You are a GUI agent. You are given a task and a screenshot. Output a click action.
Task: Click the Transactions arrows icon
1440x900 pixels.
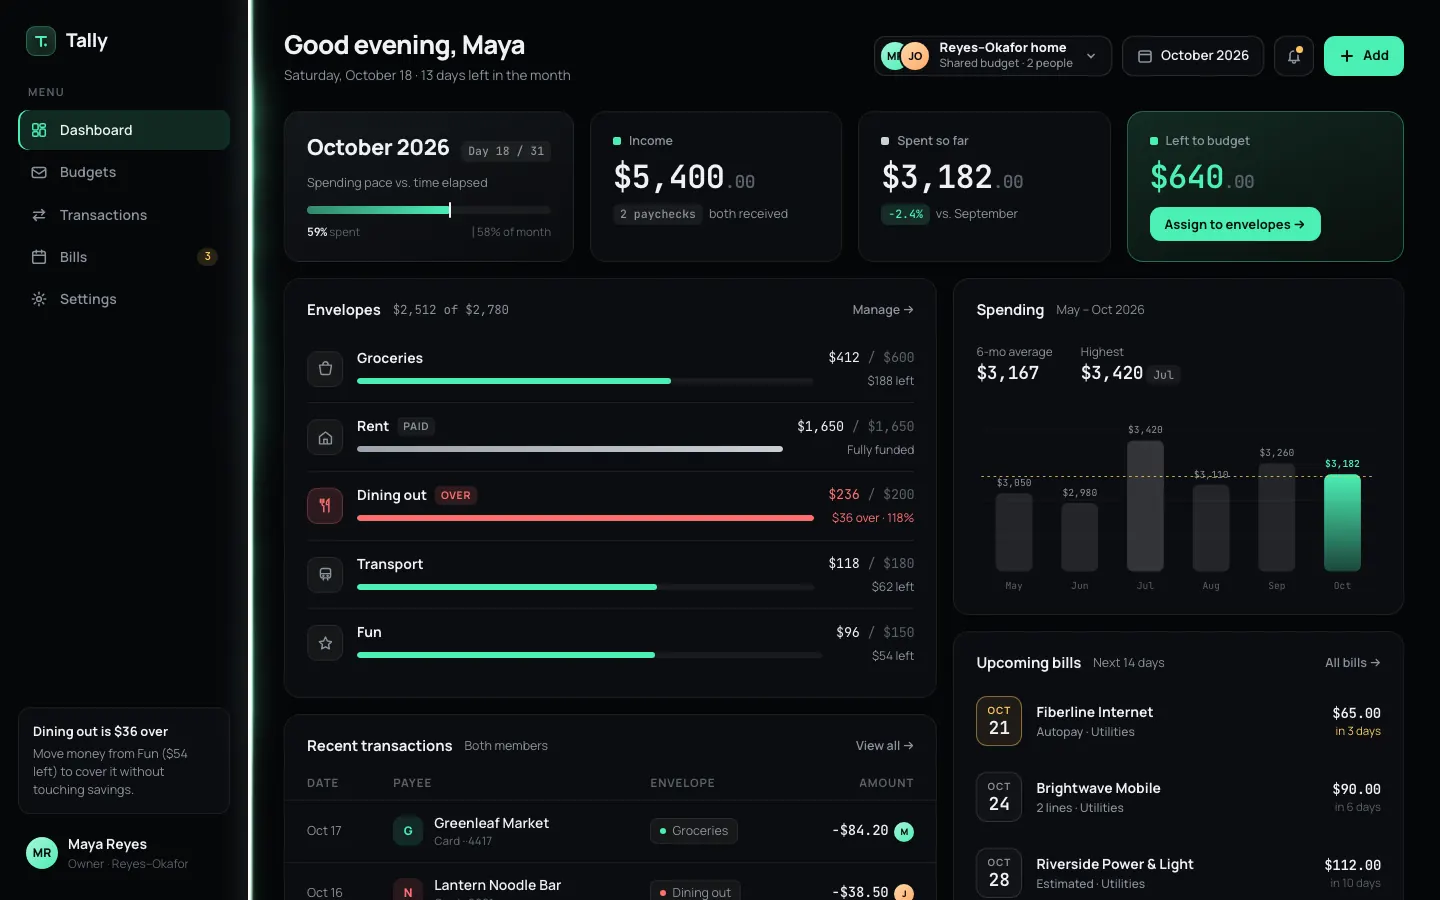pyautogui.click(x=39, y=215)
